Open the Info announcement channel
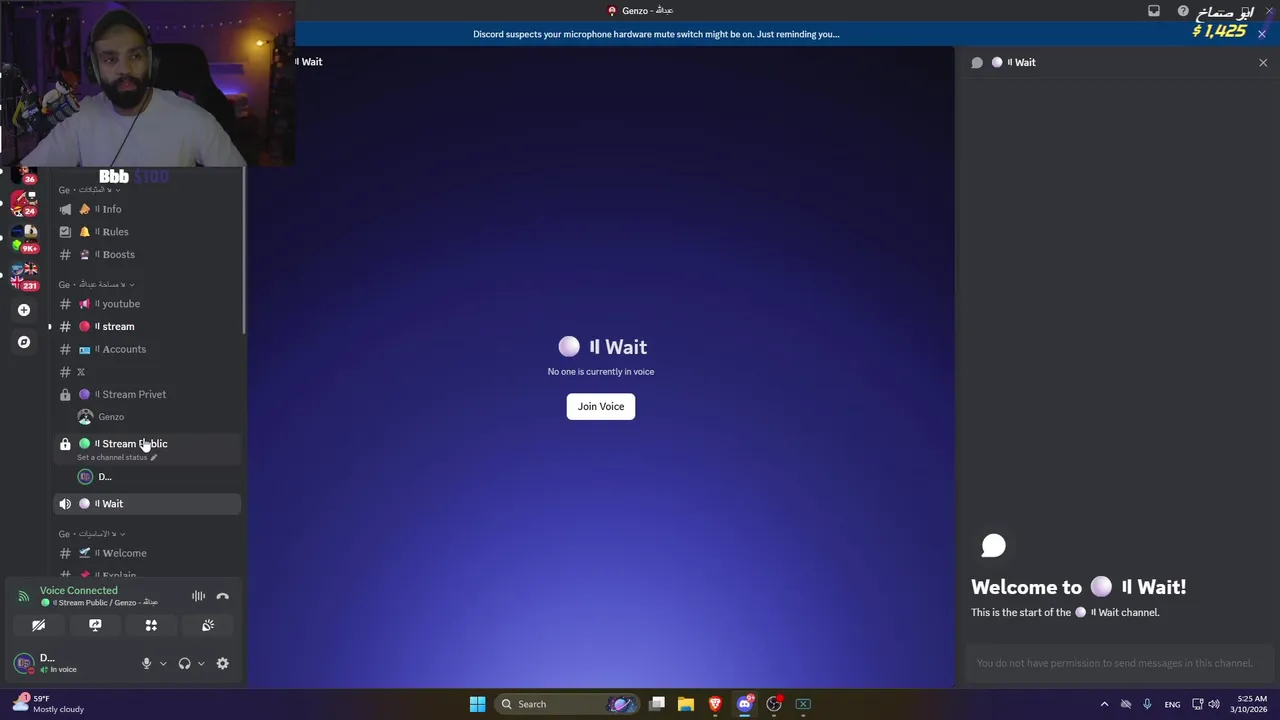The image size is (1280, 720). (x=147, y=209)
